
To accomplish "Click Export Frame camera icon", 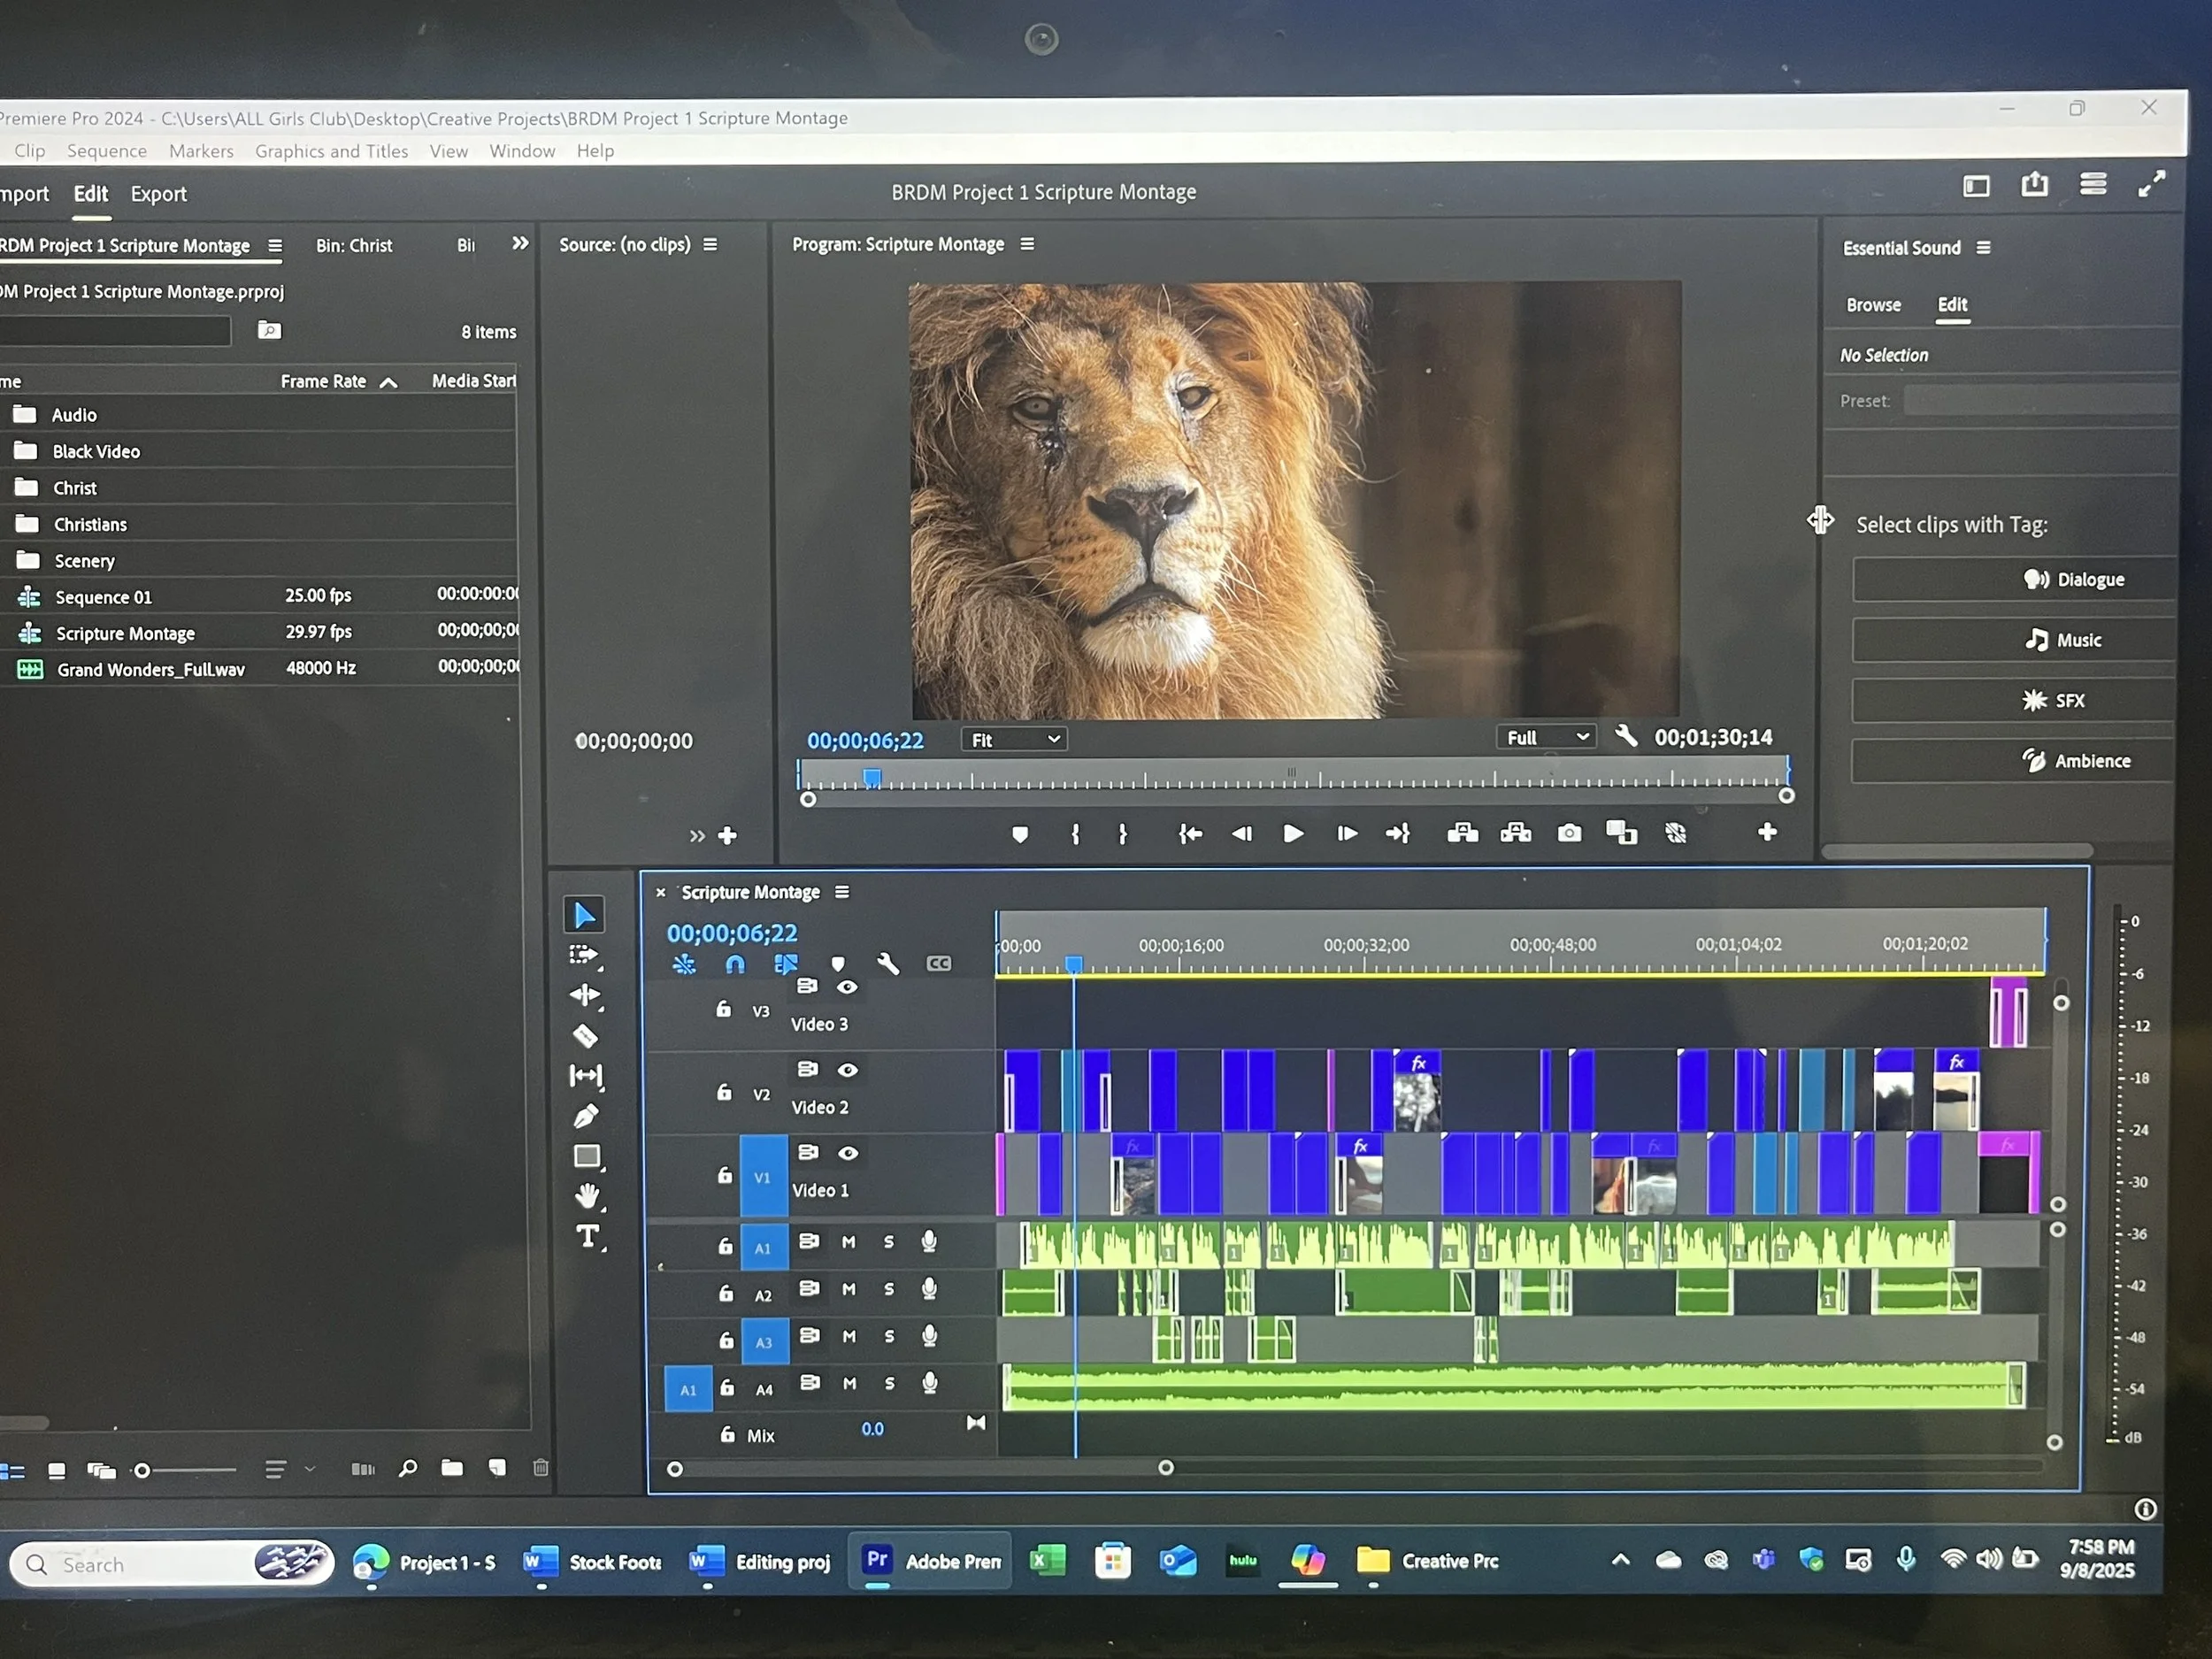I will [x=1569, y=833].
